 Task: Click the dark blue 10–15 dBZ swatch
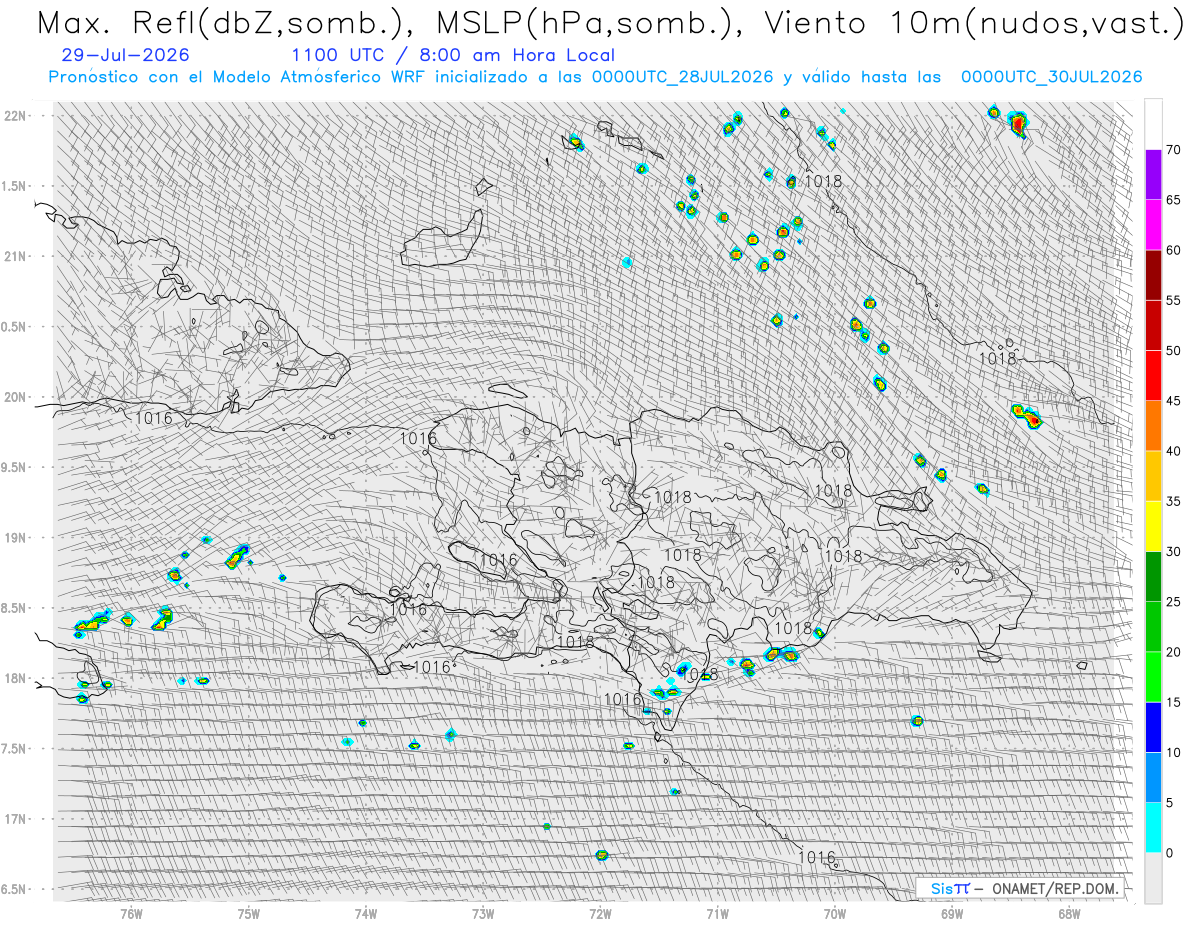(1153, 727)
